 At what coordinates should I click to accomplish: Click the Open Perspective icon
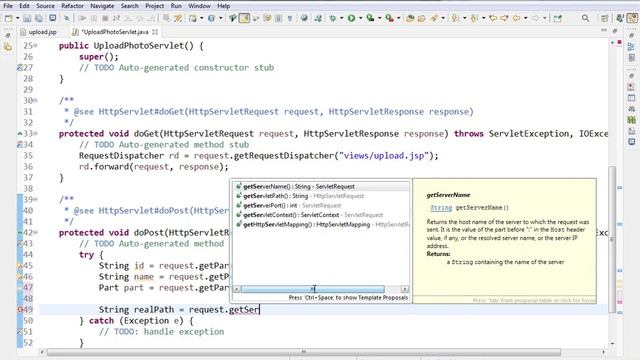pos(604,18)
